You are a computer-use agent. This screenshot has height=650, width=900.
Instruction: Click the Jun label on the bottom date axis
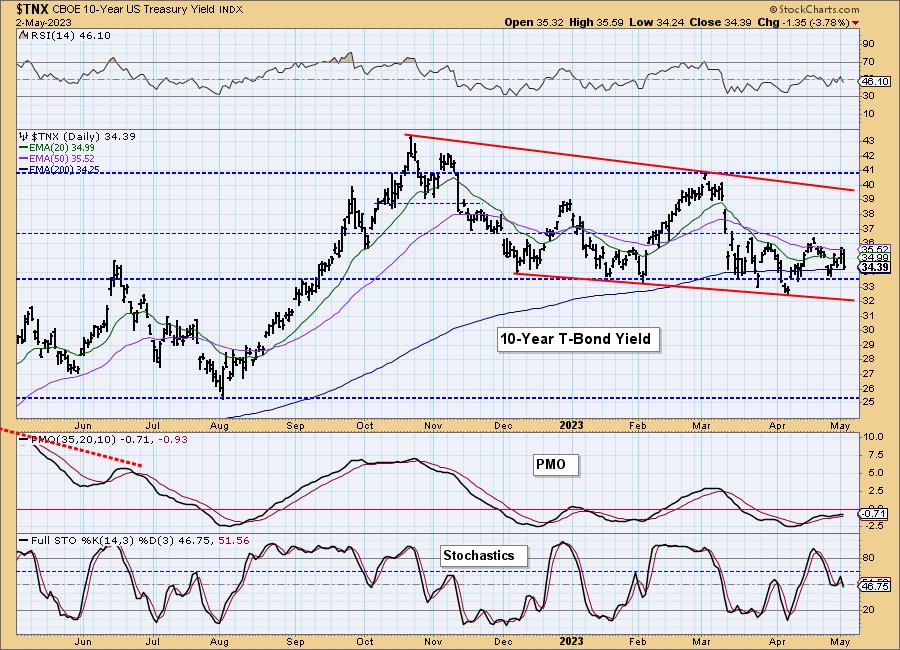[83, 641]
